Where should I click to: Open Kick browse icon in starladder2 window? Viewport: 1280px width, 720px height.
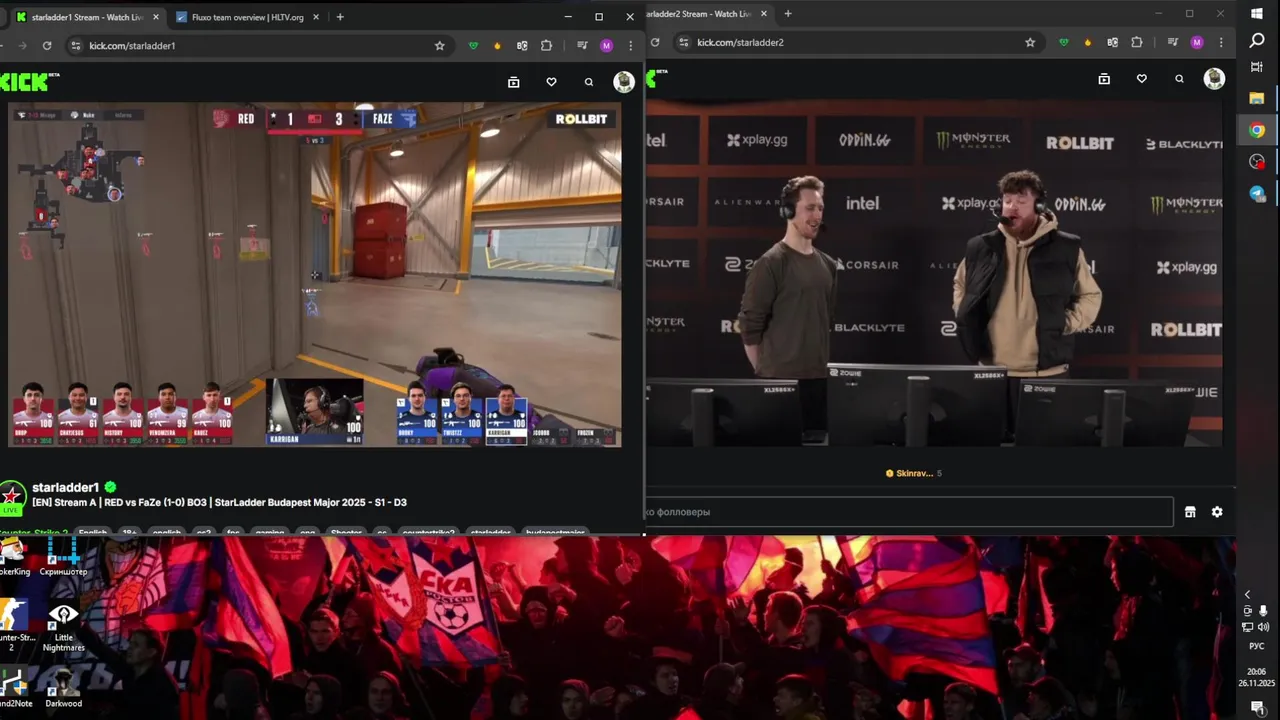[1104, 79]
